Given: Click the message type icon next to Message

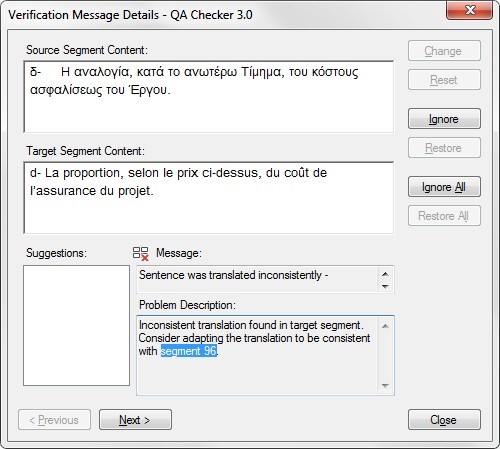Looking at the screenshot, I should point(140,253).
